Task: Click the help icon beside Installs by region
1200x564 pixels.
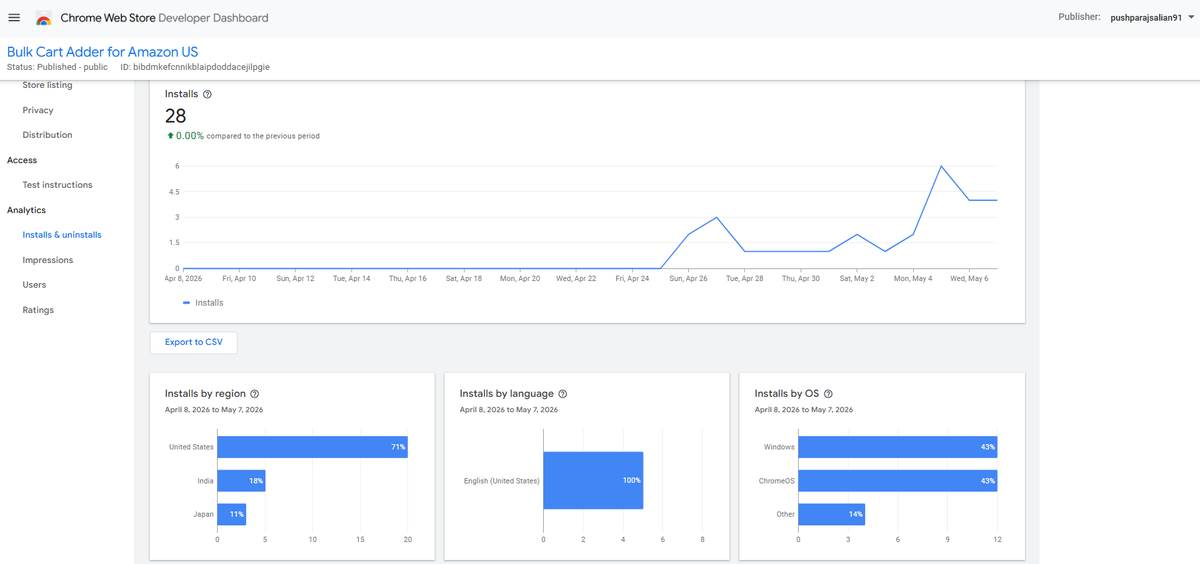Action: [x=254, y=394]
